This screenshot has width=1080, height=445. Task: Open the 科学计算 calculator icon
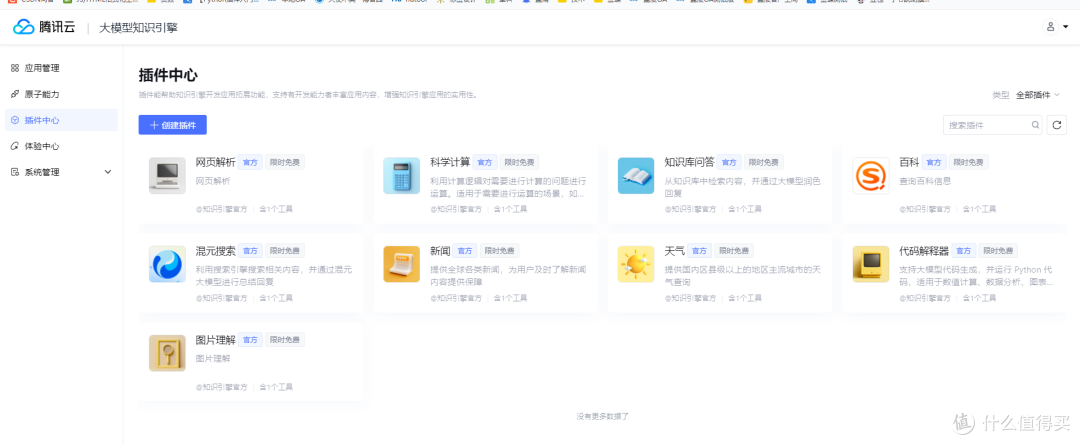pos(402,176)
